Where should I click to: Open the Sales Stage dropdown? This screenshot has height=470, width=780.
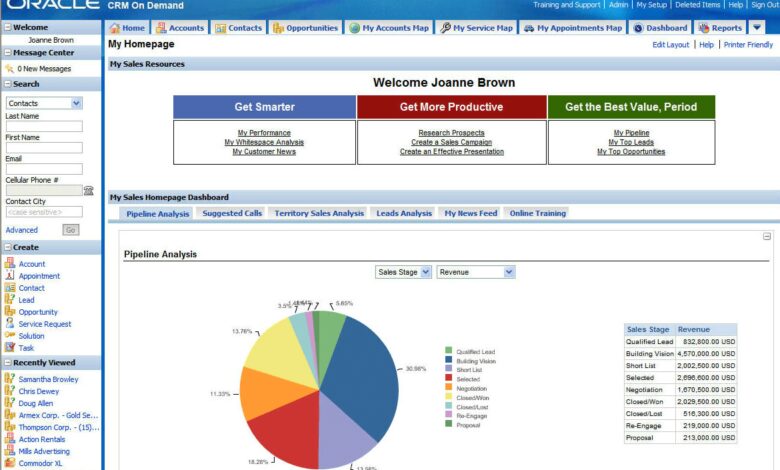click(x=425, y=272)
